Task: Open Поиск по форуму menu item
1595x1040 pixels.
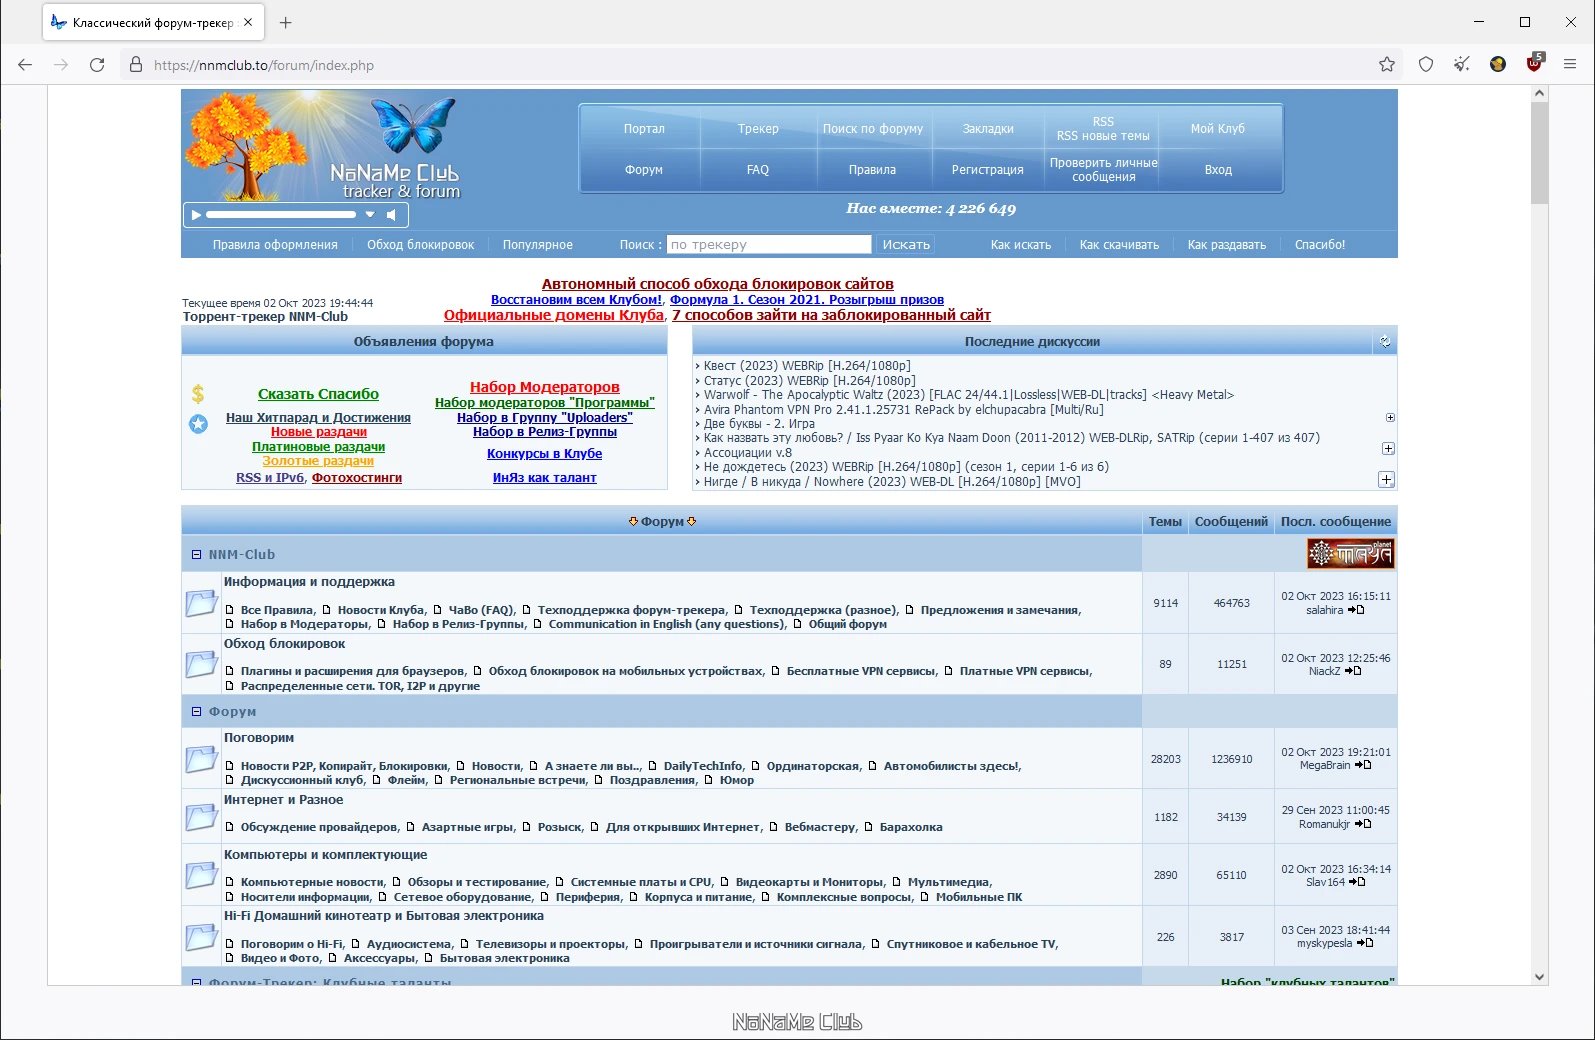Action: 873,129
